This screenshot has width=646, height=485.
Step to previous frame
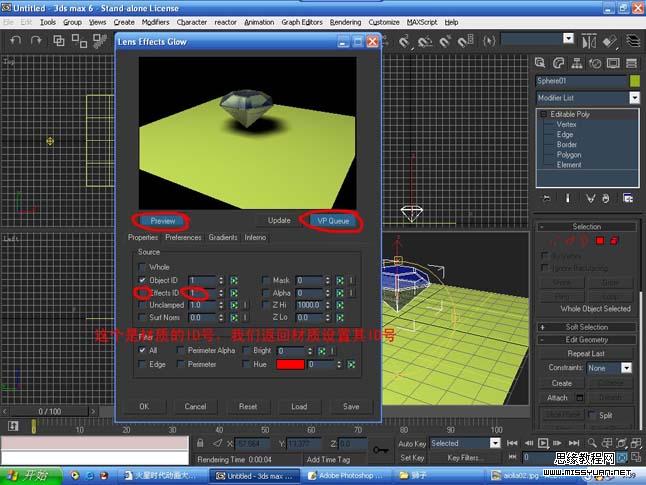(529, 443)
